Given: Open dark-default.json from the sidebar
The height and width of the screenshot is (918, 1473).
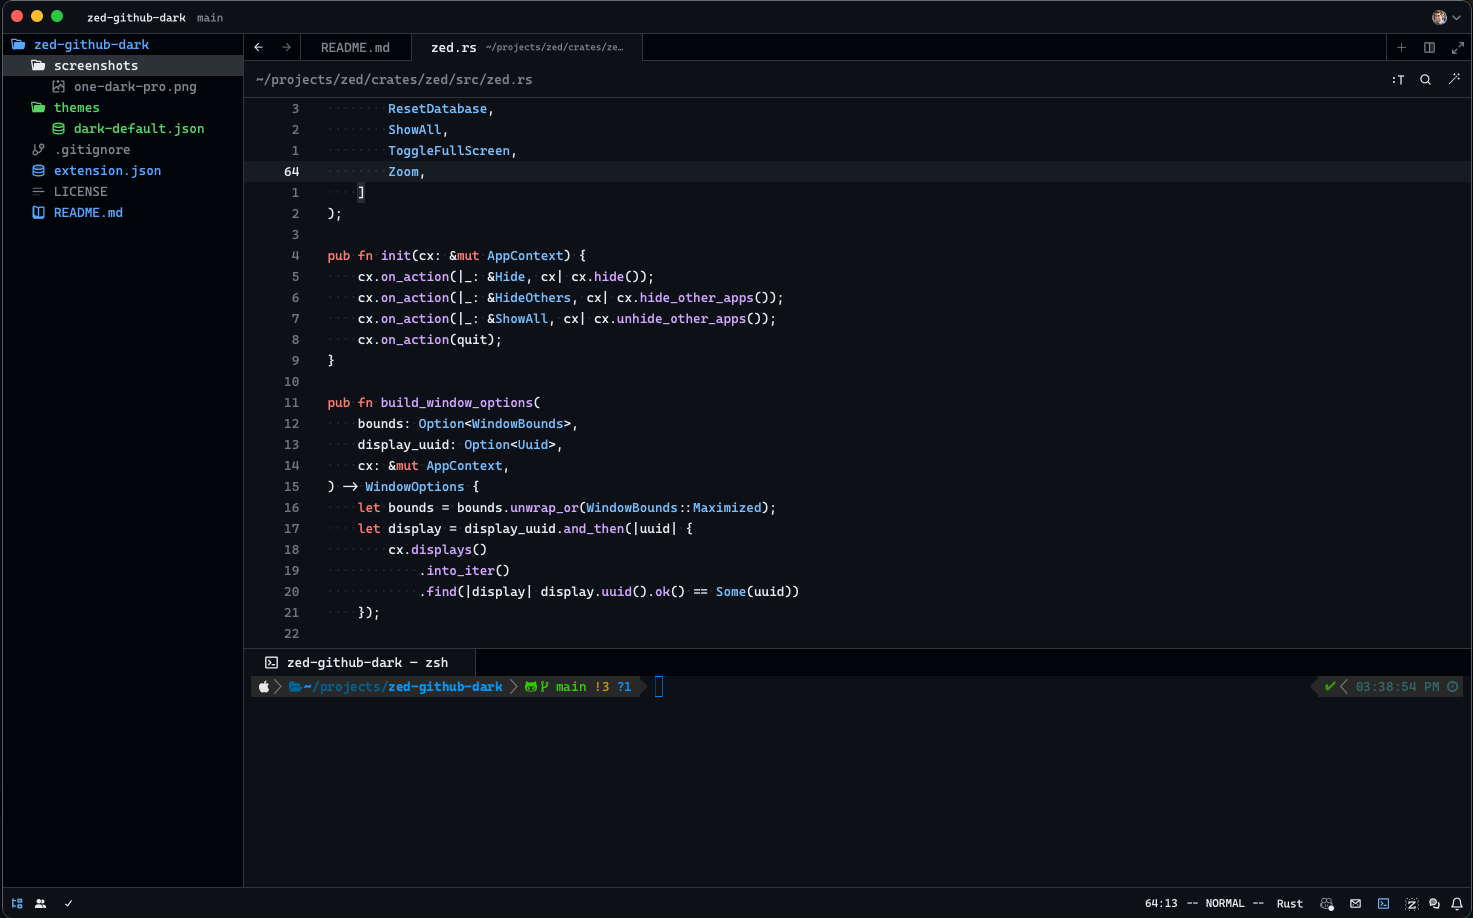Looking at the screenshot, I should click(x=140, y=128).
